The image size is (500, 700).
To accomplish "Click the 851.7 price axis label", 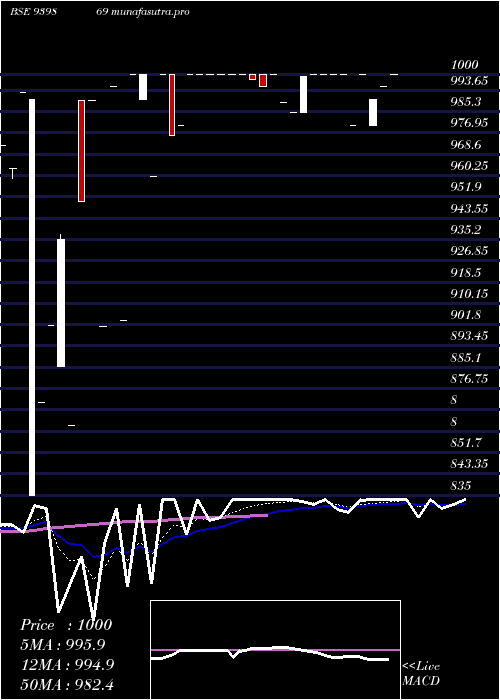I will (466, 443).
